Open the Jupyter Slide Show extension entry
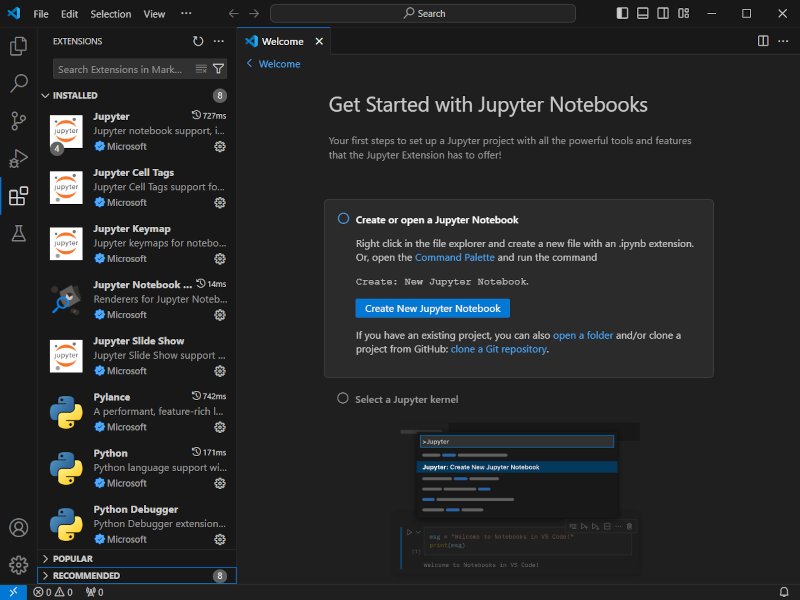 tap(137, 356)
